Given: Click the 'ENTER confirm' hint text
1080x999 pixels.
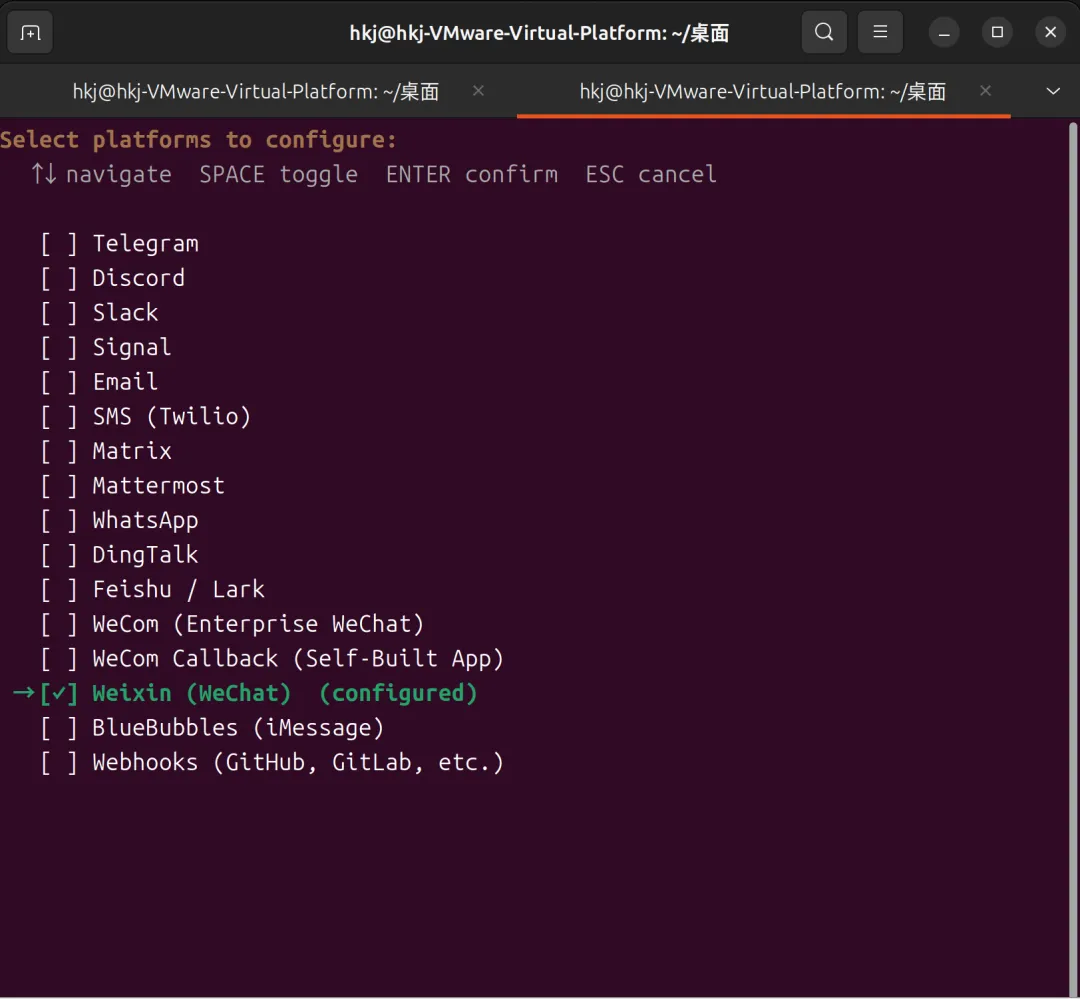Looking at the screenshot, I should pyautogui.click(x=472, y=174).
